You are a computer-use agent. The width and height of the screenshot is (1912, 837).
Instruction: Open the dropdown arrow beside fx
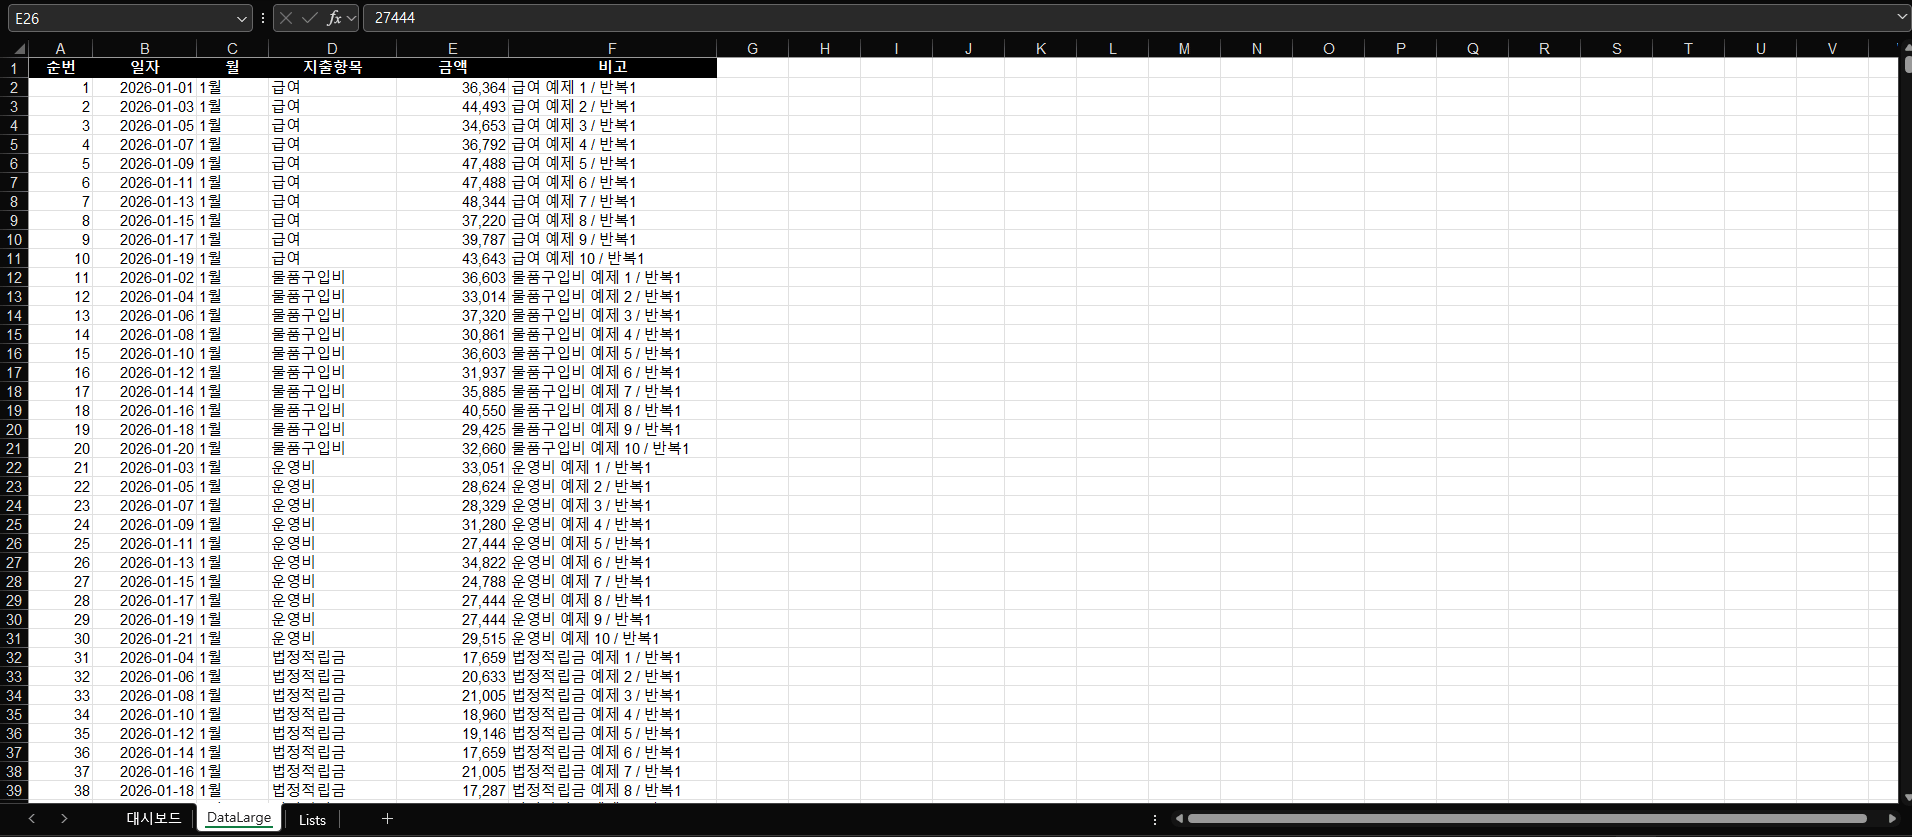tap(352, 18)
